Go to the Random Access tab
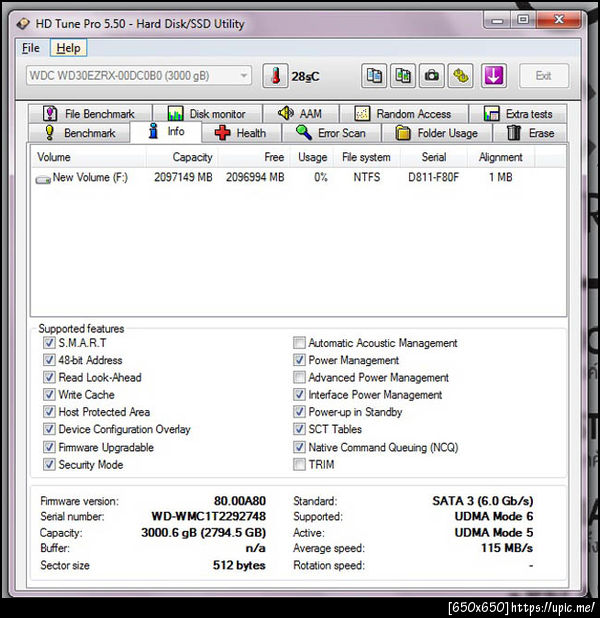Viewport: 600px width, 618px height. pyautogui.click(x=404, y=114)
